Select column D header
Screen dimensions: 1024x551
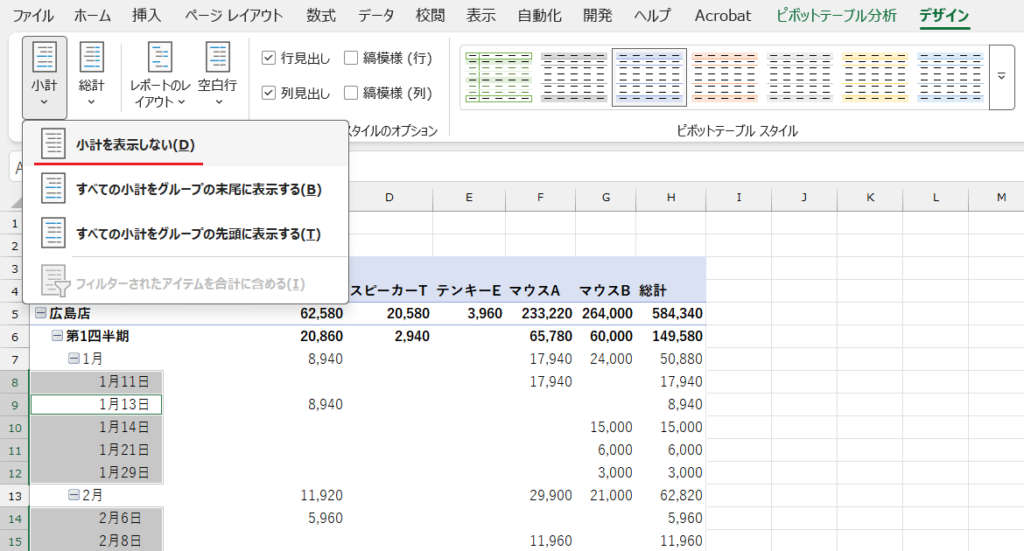(x=390, y=197)
